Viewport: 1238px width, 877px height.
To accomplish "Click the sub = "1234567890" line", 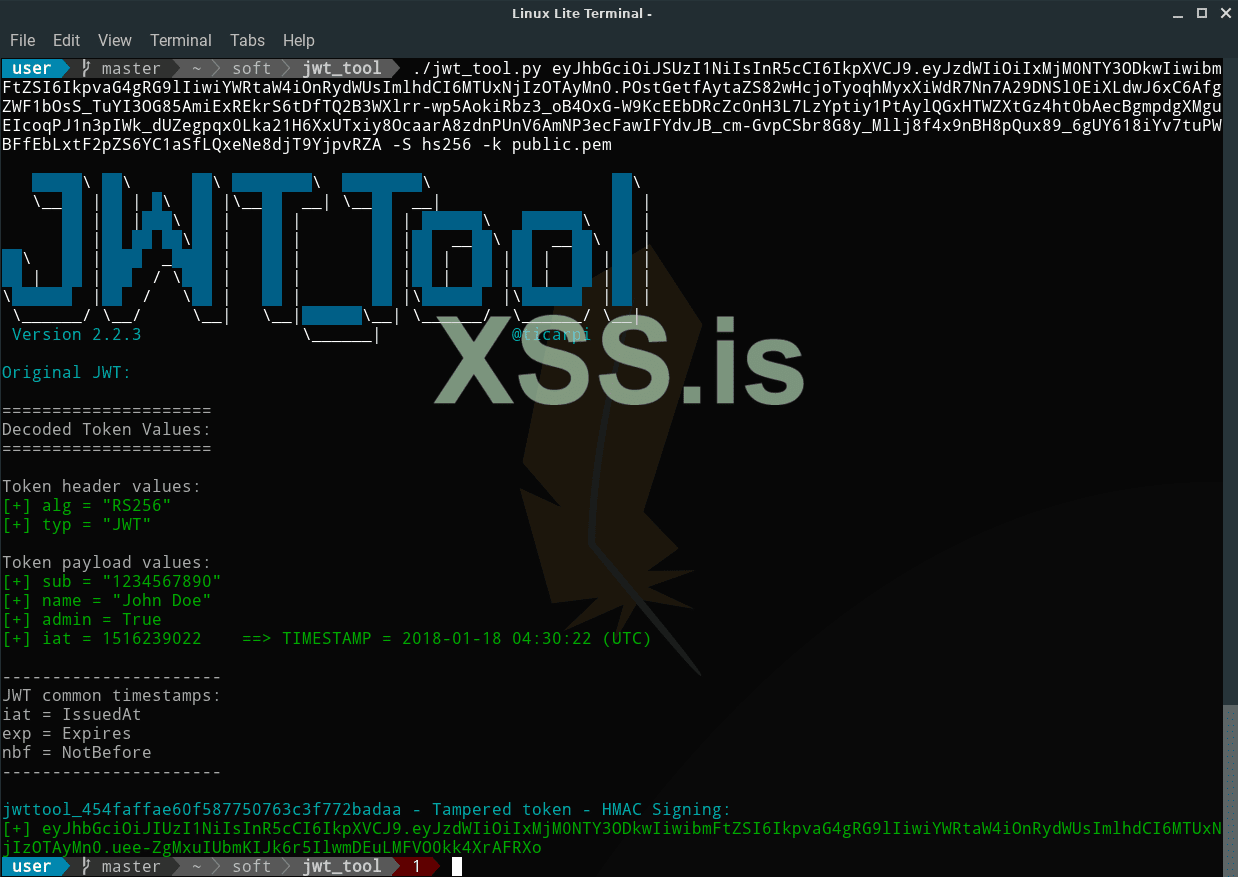I will 111,581.
